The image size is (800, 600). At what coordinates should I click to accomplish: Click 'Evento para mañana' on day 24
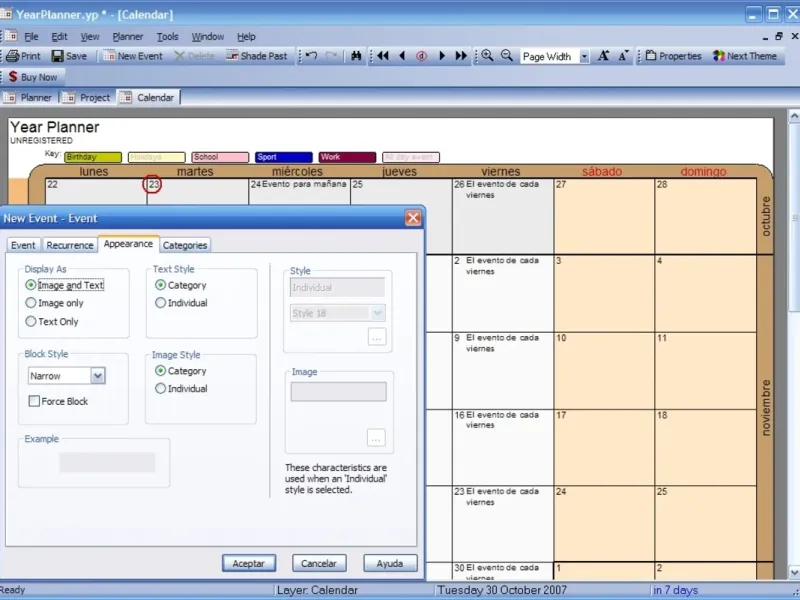[304, 184]
